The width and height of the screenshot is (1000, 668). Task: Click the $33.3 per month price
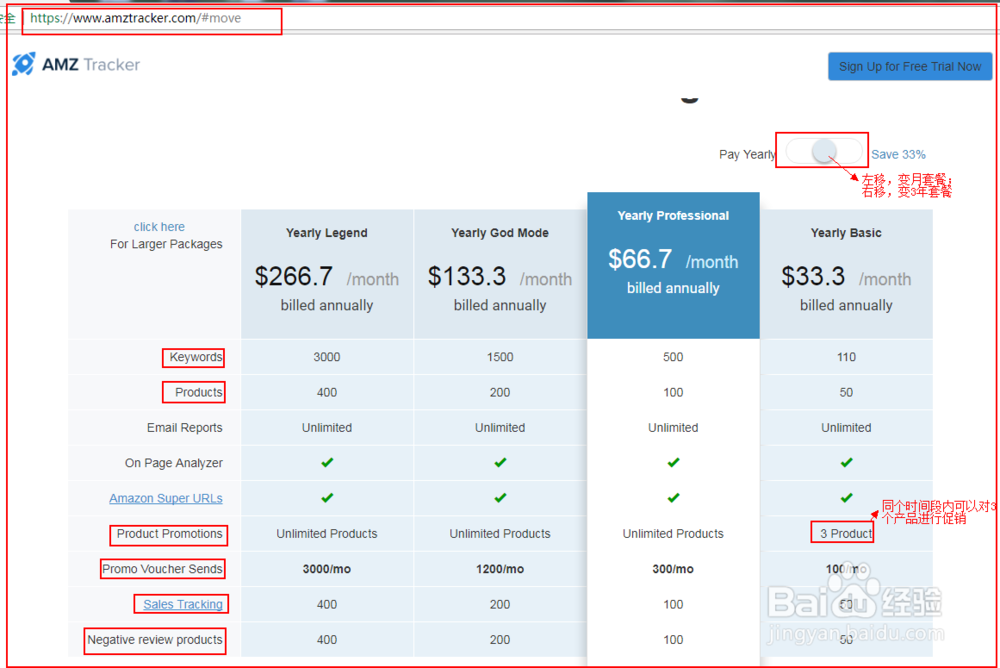pos(846,277)
